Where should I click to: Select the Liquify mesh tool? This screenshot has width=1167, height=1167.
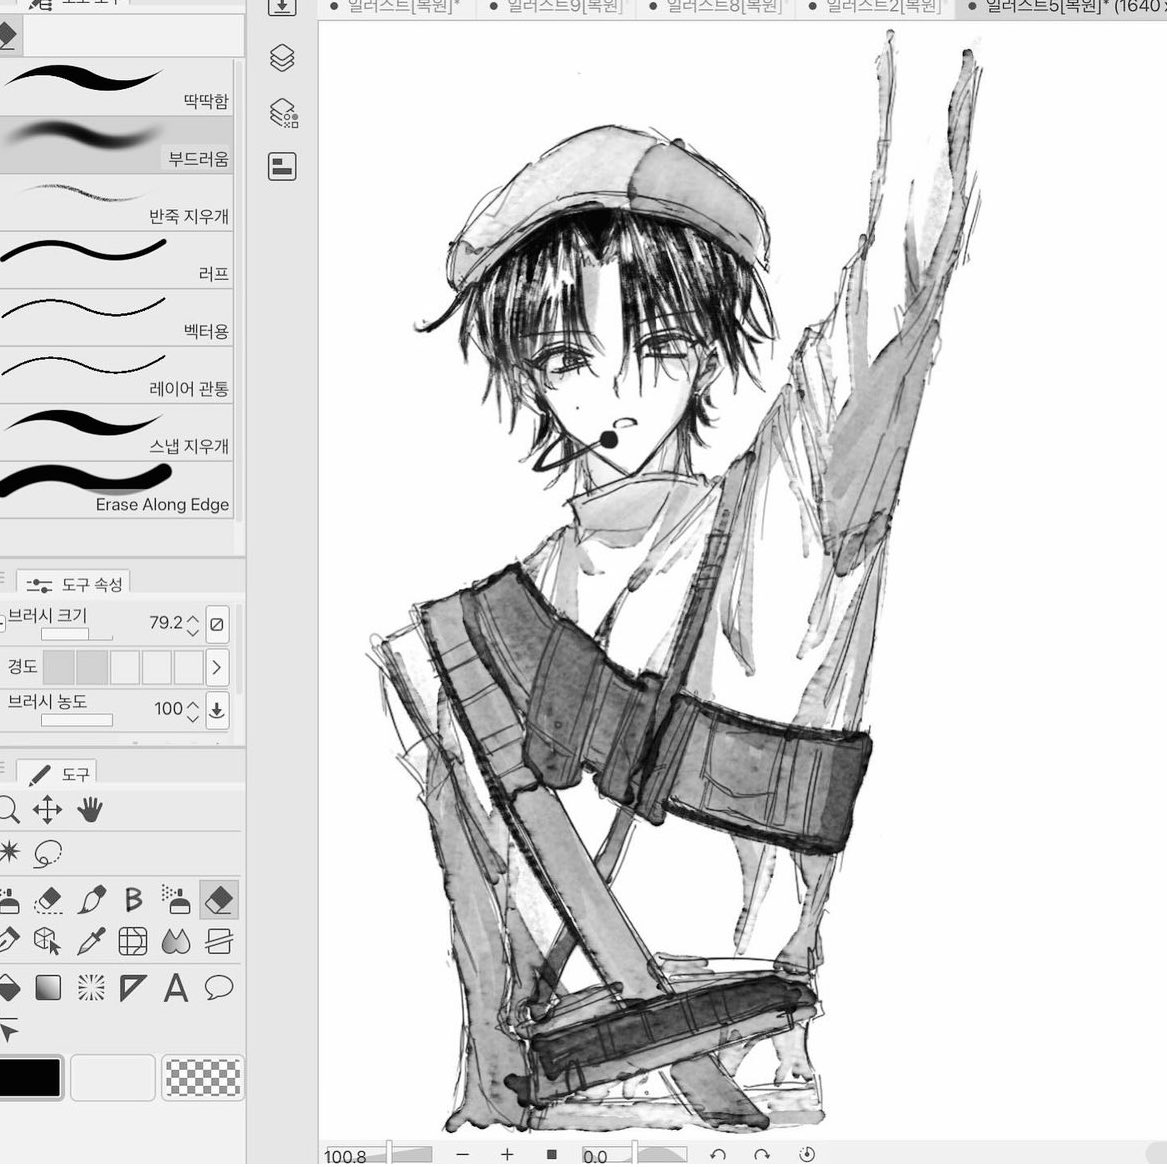pyautogui.click(x=133, y=941)
